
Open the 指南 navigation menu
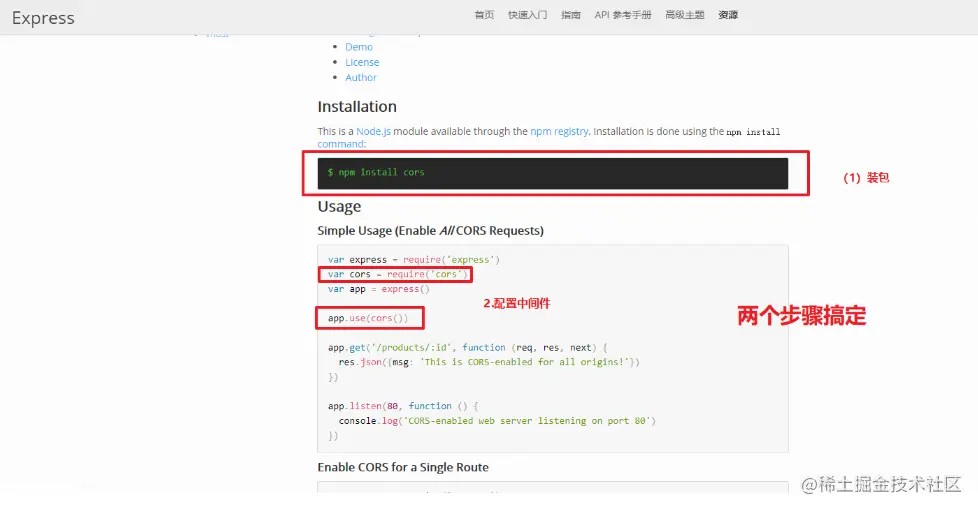pyautogui.click(x=571, y=15)
